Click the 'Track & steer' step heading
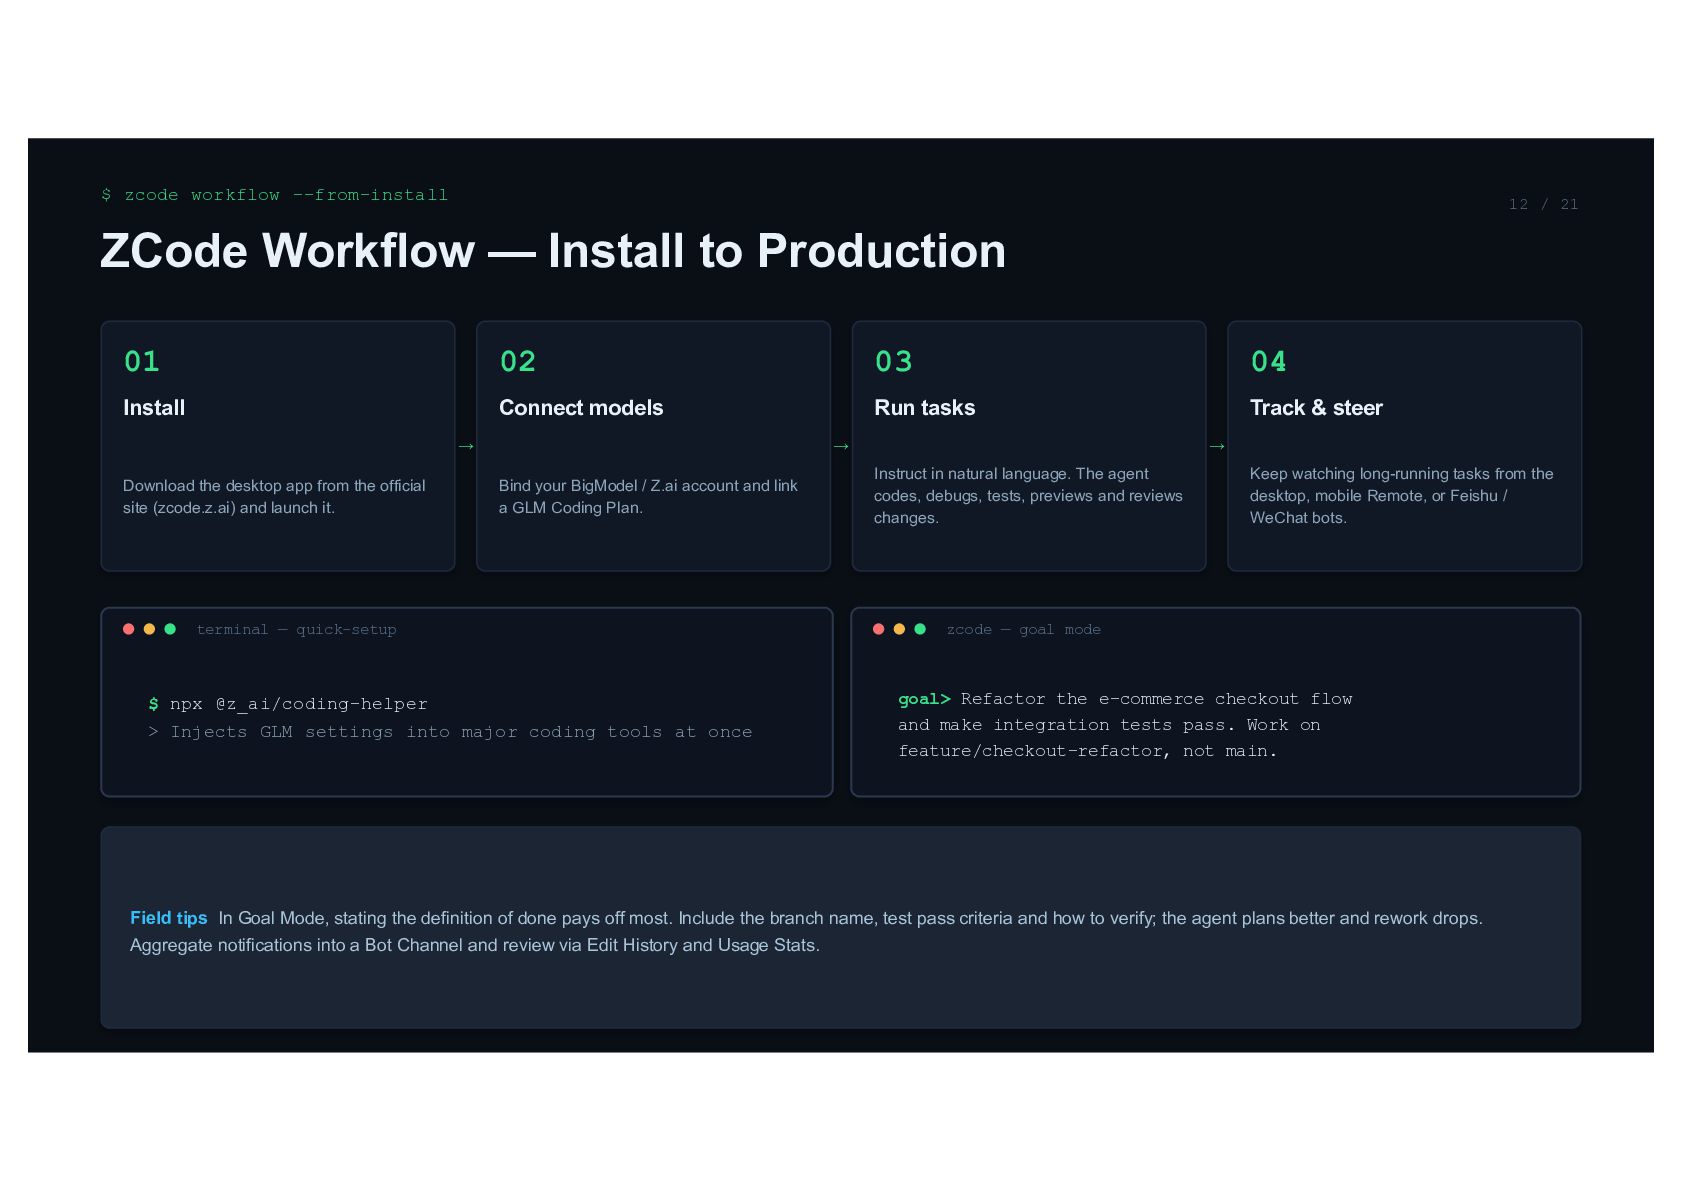Screen dimensions: 1684x1191 (1316, 408)
